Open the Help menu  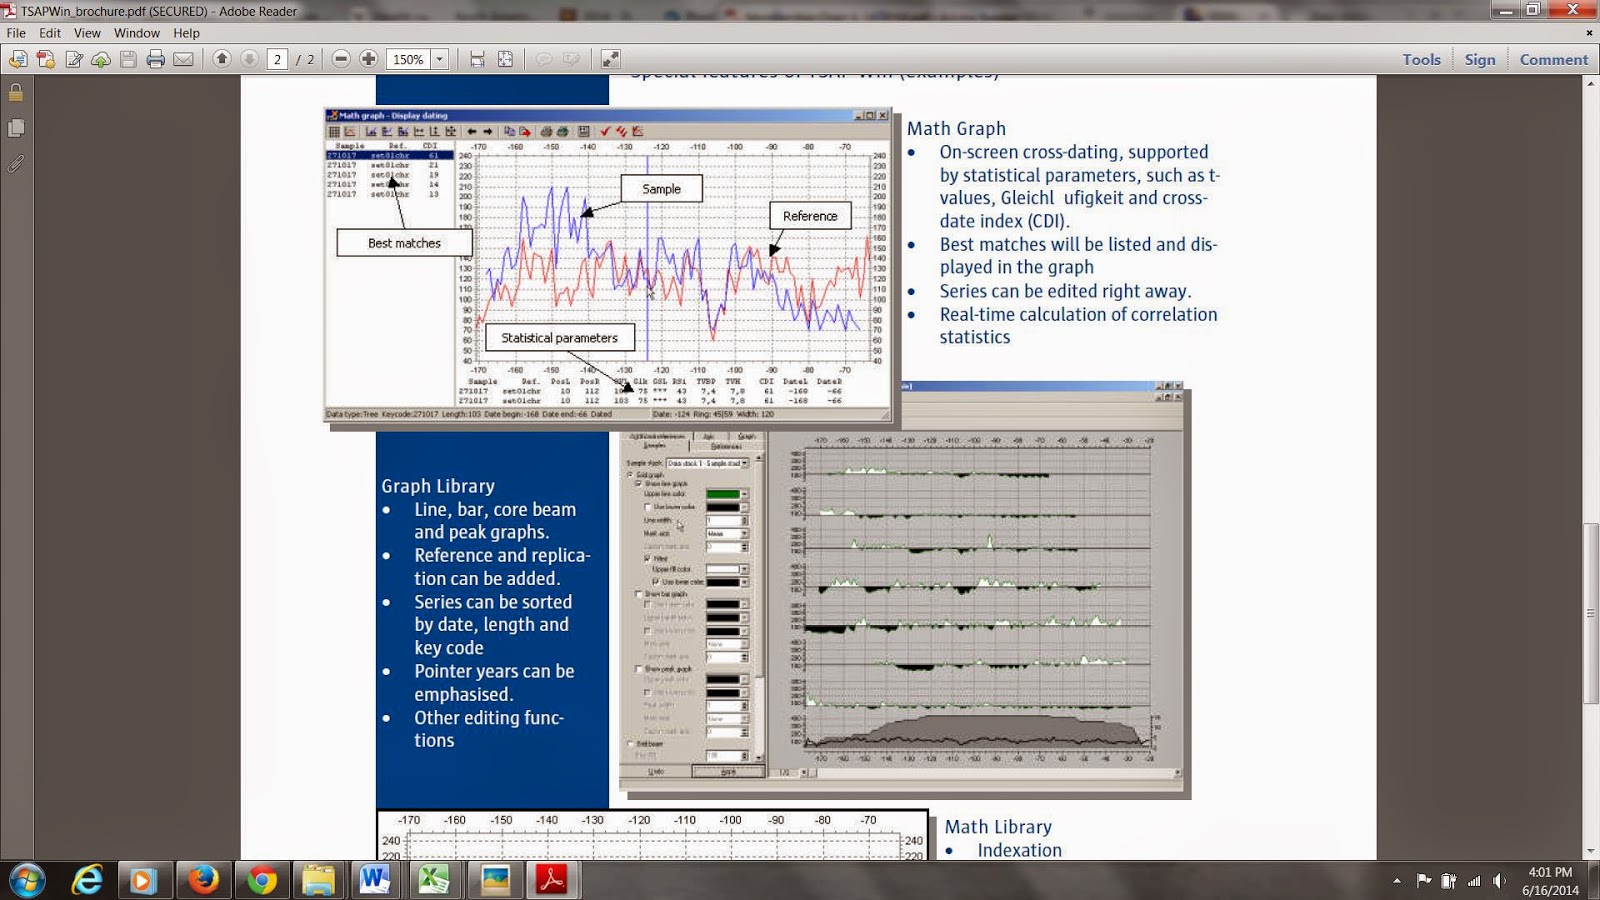pos(186,33)
